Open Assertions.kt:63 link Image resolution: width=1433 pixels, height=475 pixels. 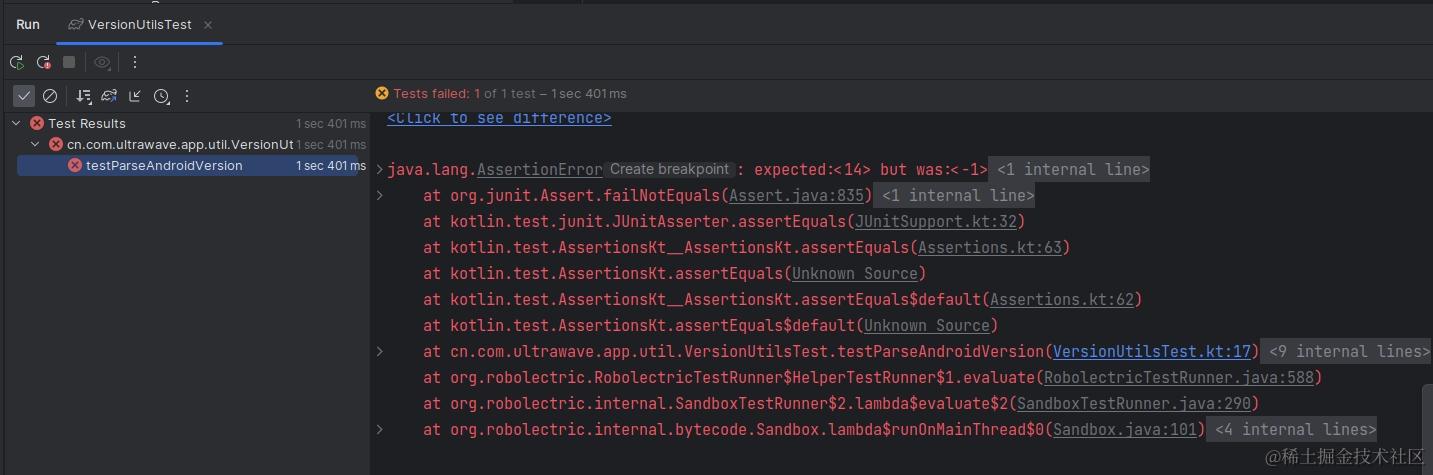pos(989,247)
